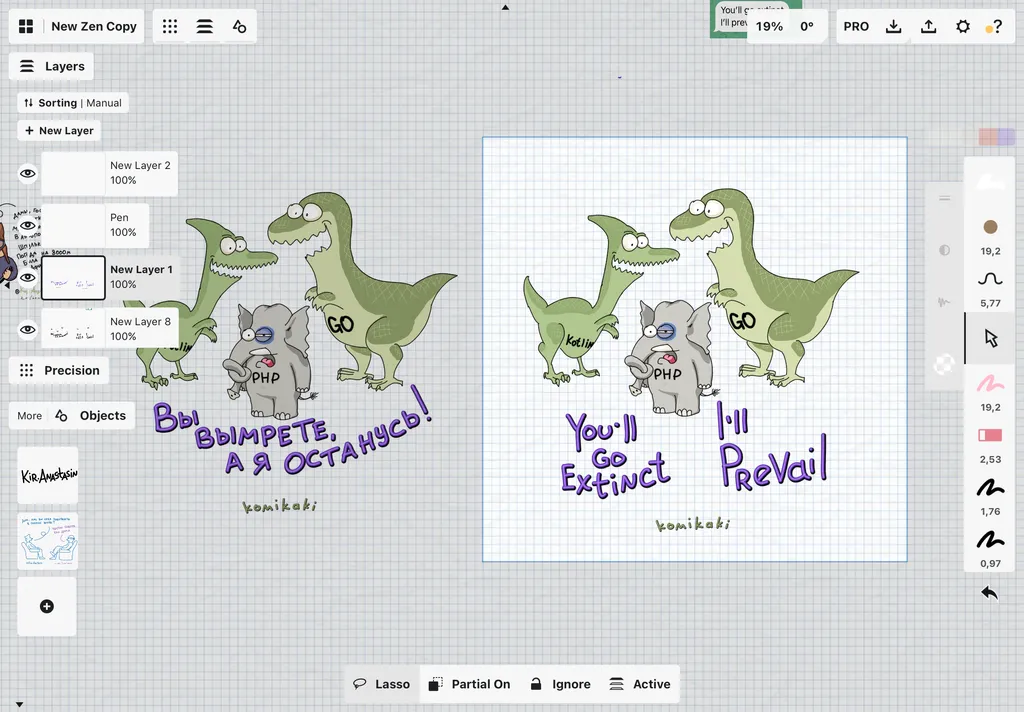The height and width of the screenshot is (712, 1024).
Task: Click the 0° rotation value
Action: click(x=807, y=26)
